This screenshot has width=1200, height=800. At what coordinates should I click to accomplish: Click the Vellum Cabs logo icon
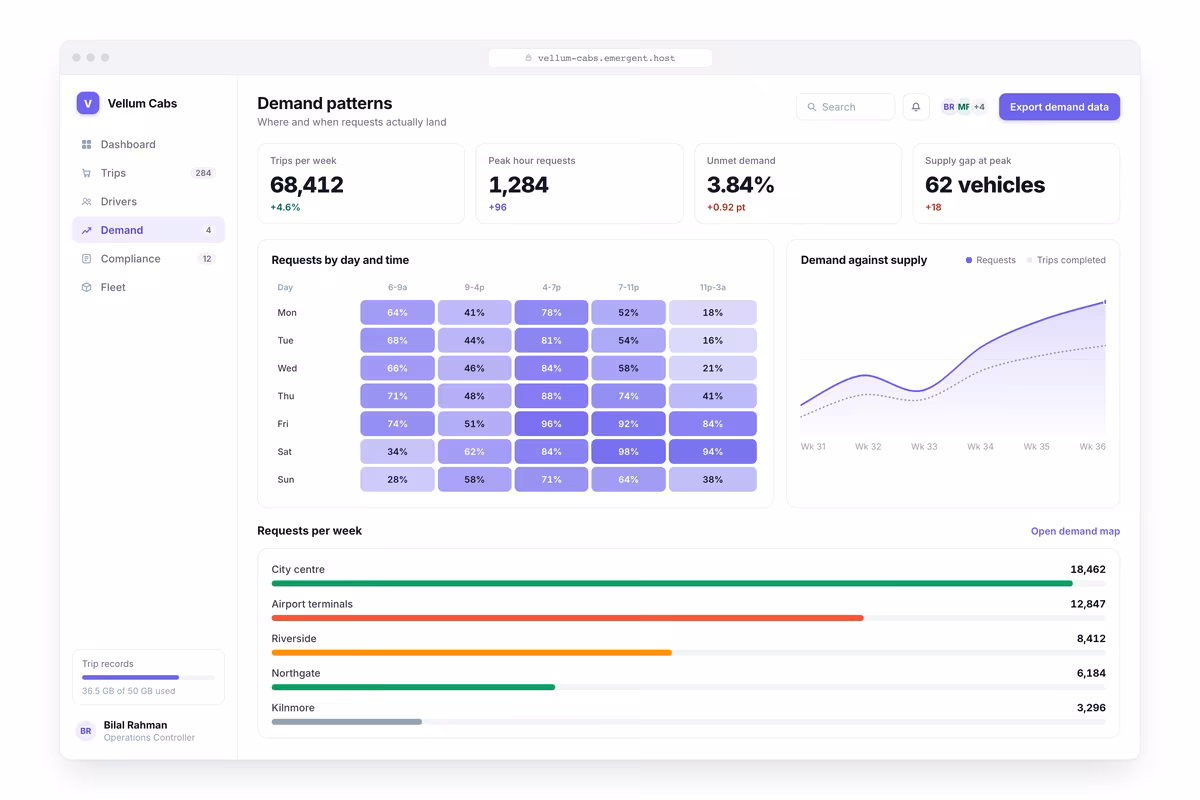click(88, 103)
